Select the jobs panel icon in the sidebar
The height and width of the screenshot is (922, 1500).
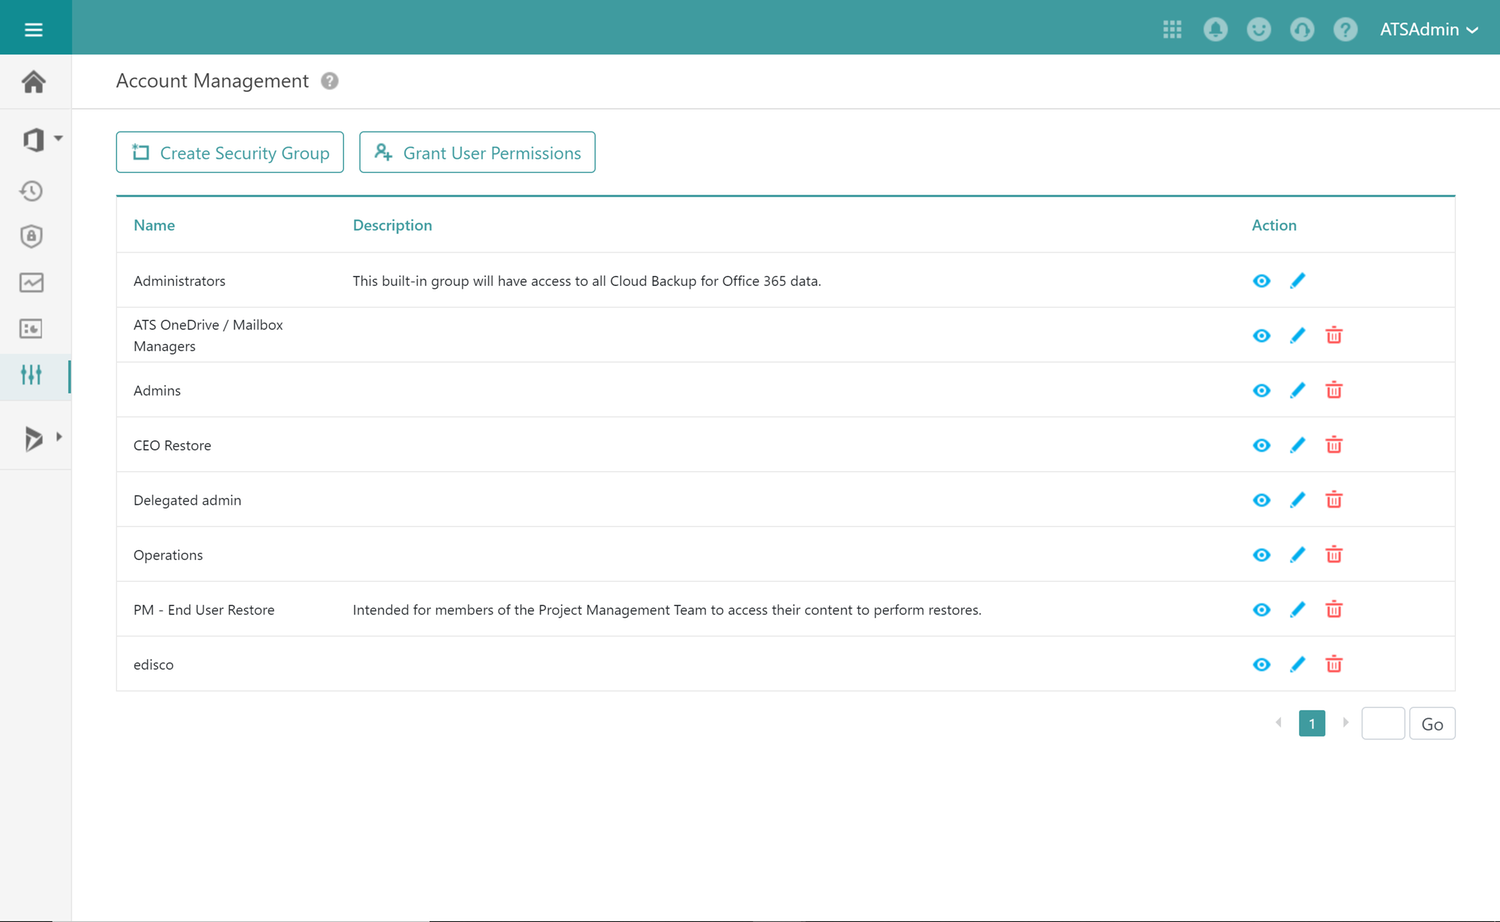tap(31, 328)
